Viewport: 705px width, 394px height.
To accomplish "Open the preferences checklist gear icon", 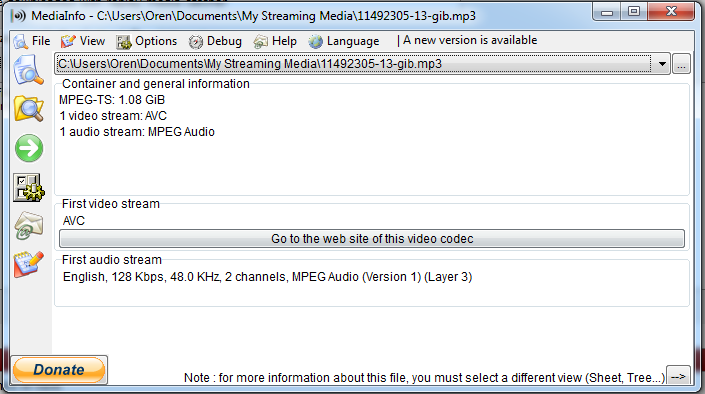I will point(29,187).
